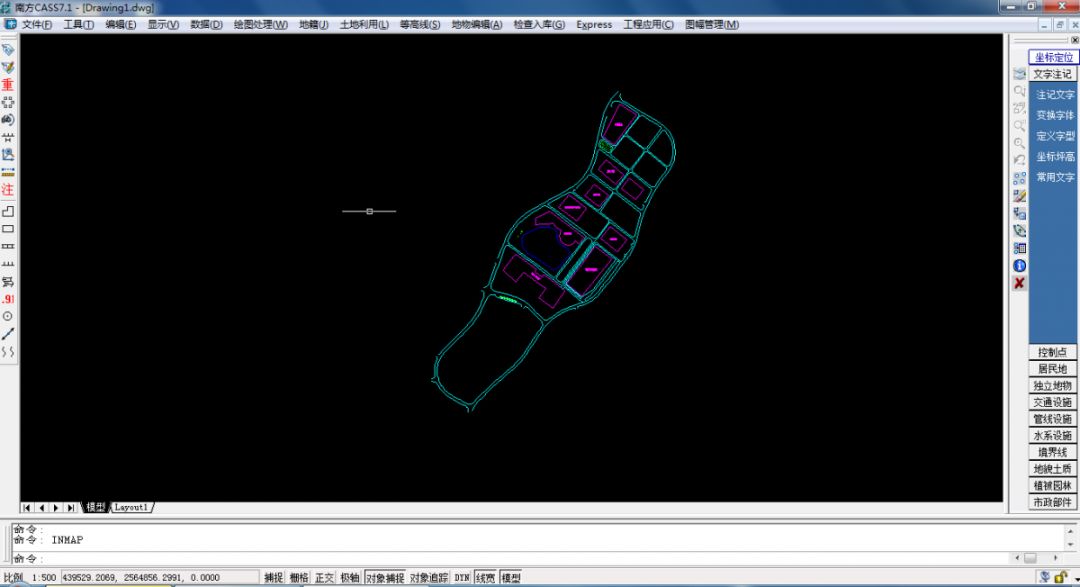1080x587 pixels.
Task: Open the 土地利用(L) menu
Action: [x=364, y=25]
